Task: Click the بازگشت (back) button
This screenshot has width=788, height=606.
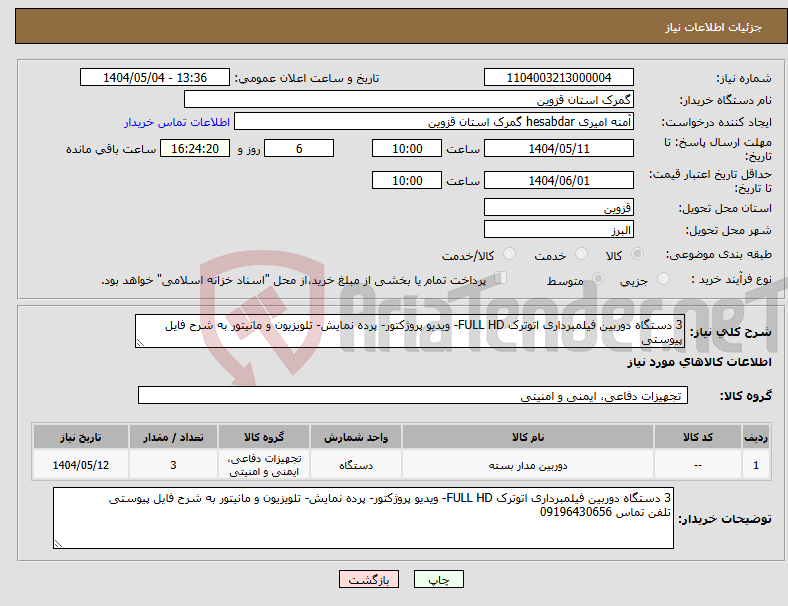Action: [x=369, y=579]
